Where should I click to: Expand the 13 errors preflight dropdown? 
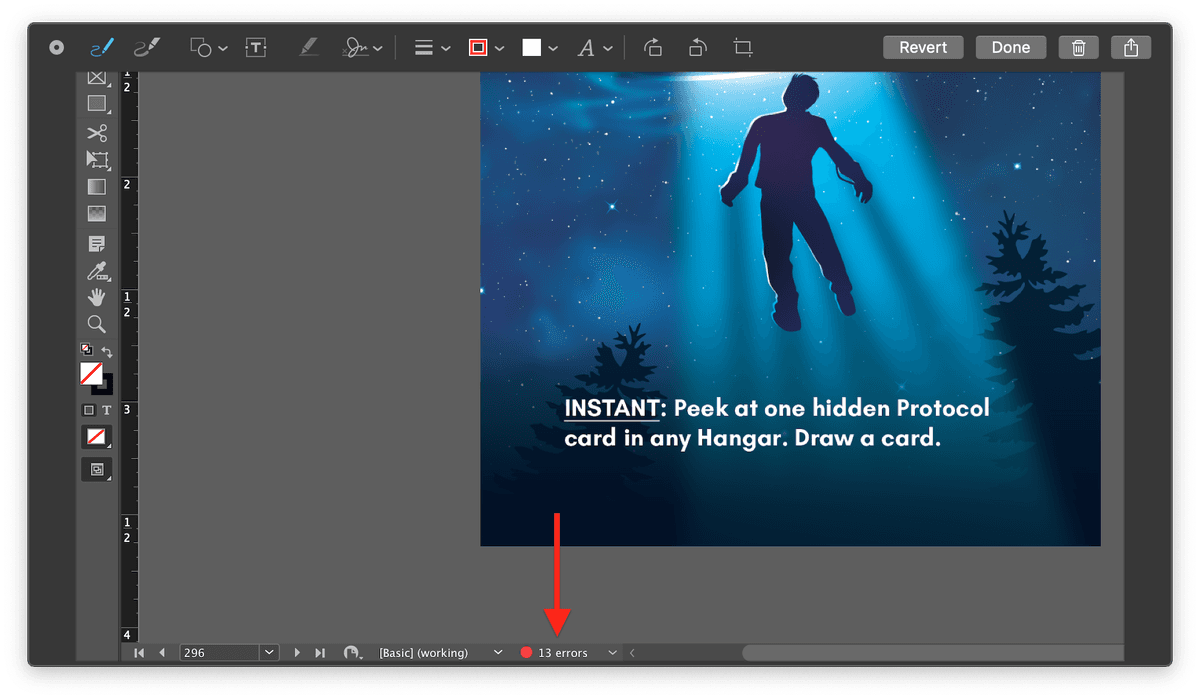pyautogui.click(x=611, y=653)
